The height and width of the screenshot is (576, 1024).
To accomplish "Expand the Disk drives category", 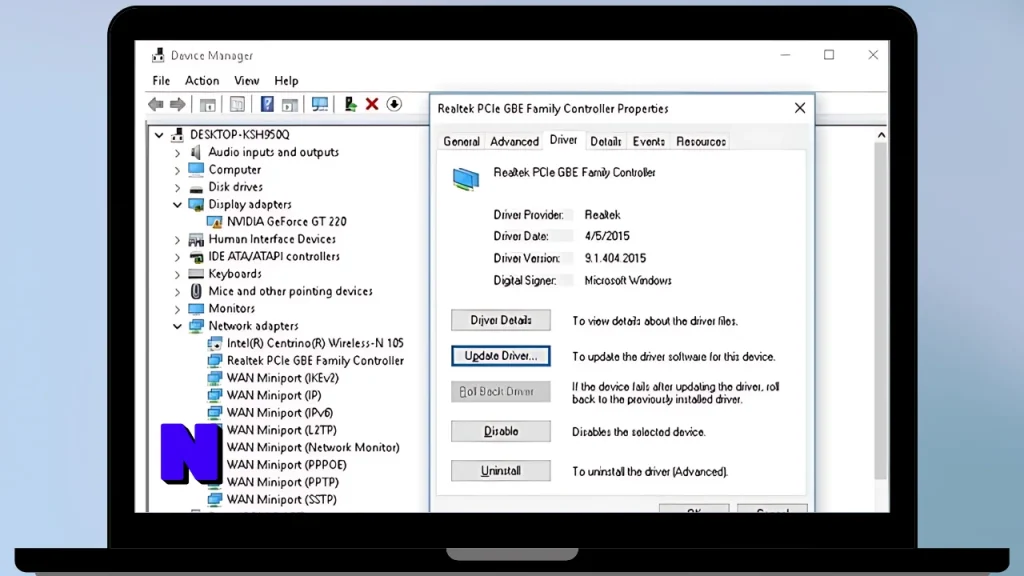I will [177, 187].
